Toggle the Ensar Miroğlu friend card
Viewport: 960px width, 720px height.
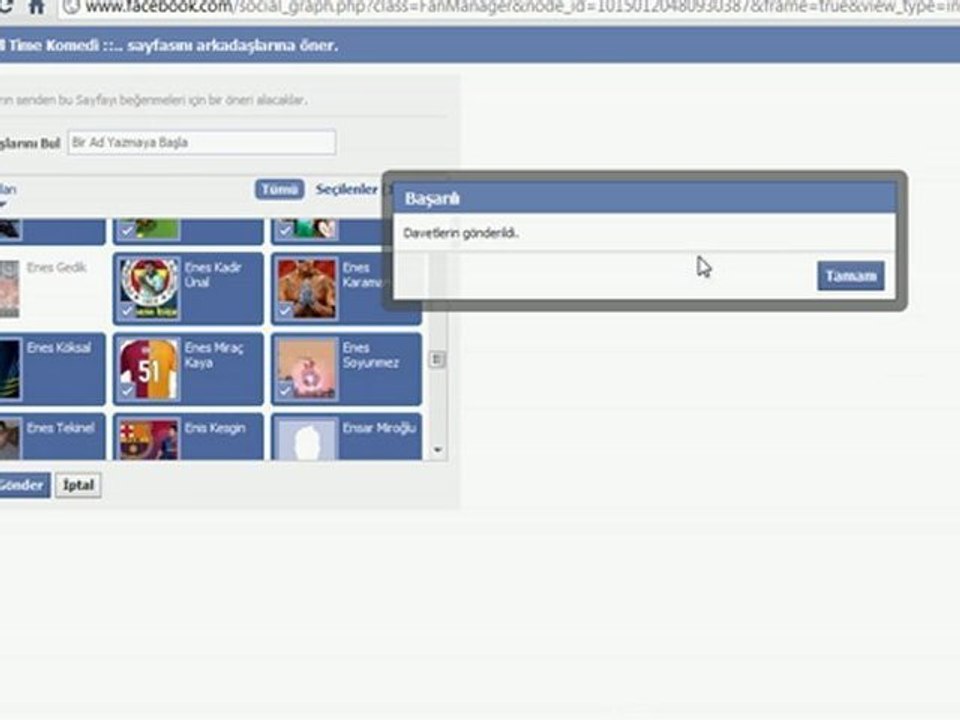click(x=347, y=437)
